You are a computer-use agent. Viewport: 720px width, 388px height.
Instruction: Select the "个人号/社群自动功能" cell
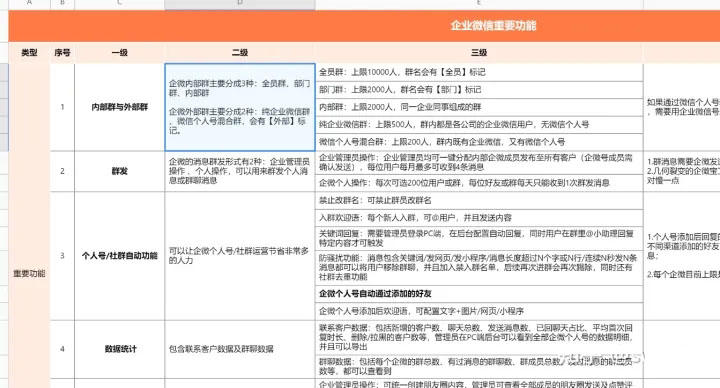tap(119, 256)
